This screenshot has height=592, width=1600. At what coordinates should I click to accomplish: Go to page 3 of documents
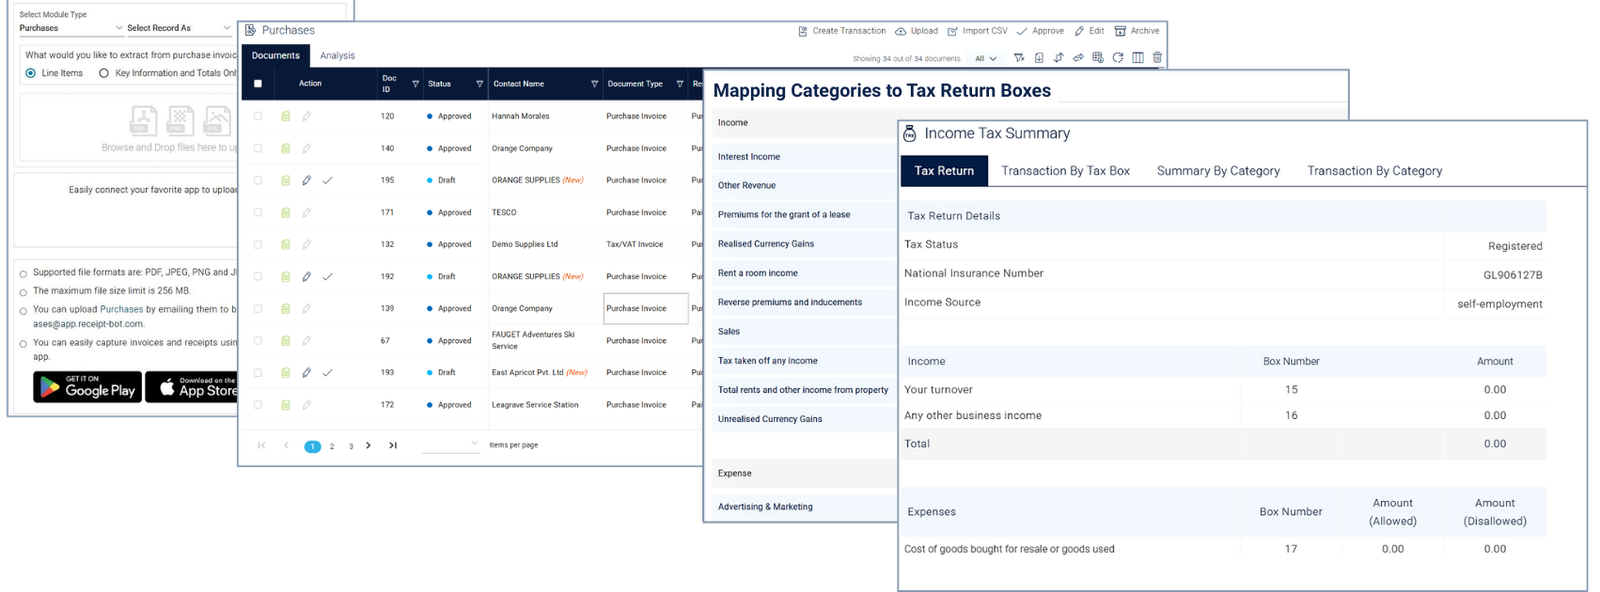(x=351, y=447)
